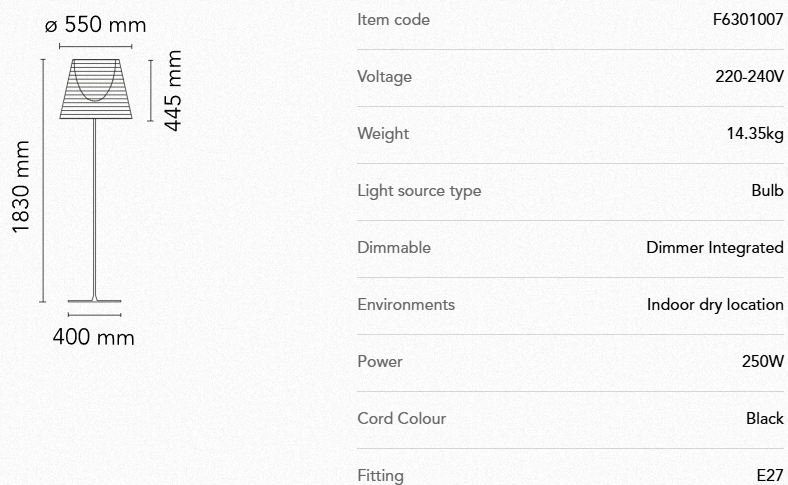This screenshot has height=485, width=788.
Task: Click the 14.35kg weight value
Action: [754, 134]
